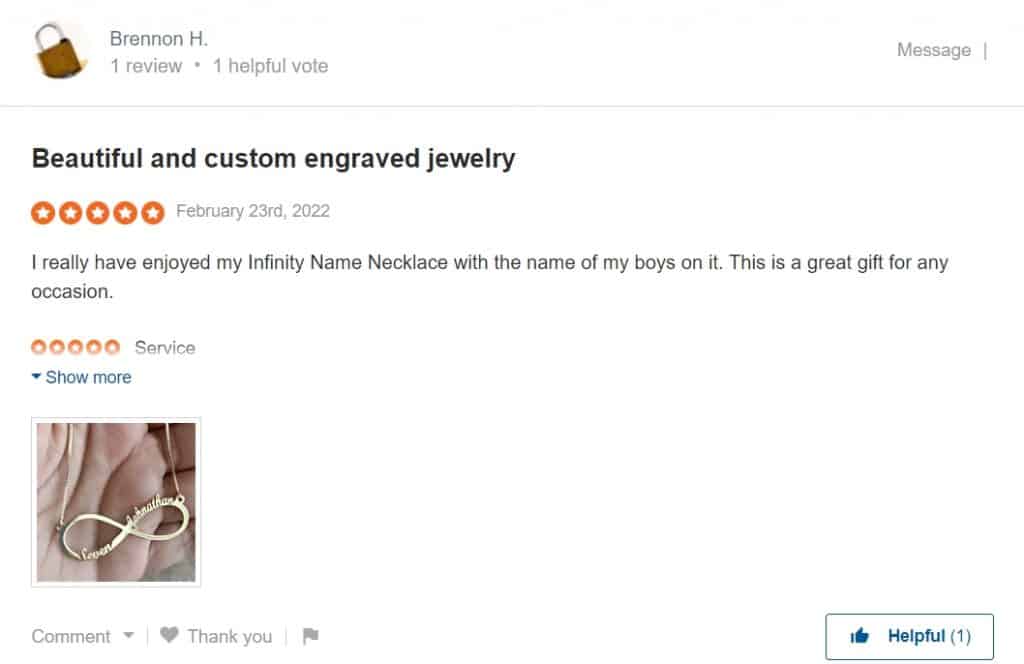1024x664 pixels.
Task: Click the third star in the main rating
Action: point(98,212)
